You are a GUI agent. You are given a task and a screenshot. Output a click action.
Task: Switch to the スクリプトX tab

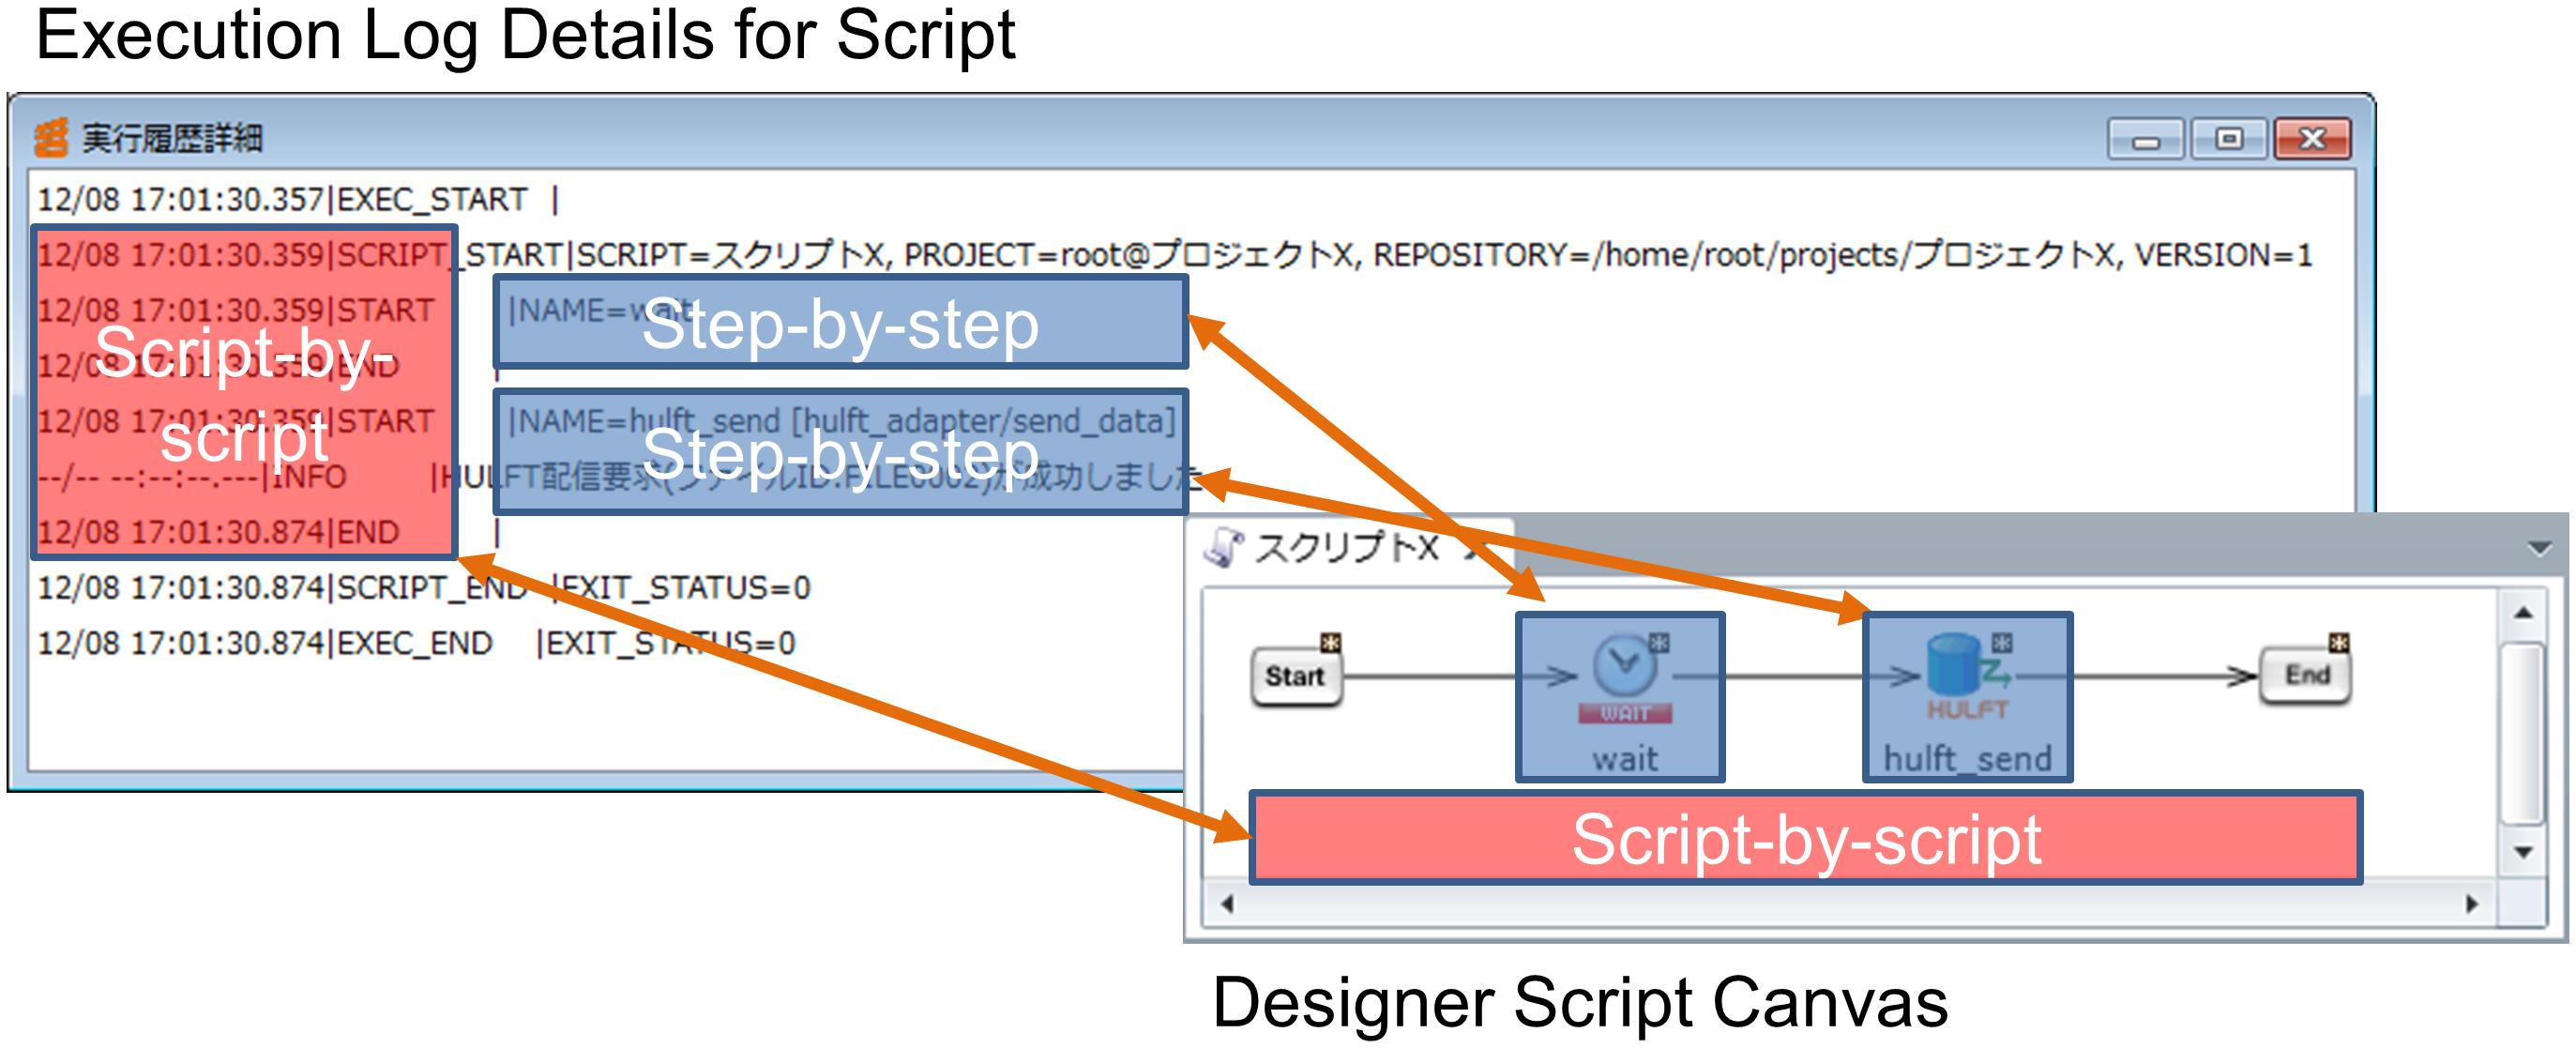click(1346, 548)
